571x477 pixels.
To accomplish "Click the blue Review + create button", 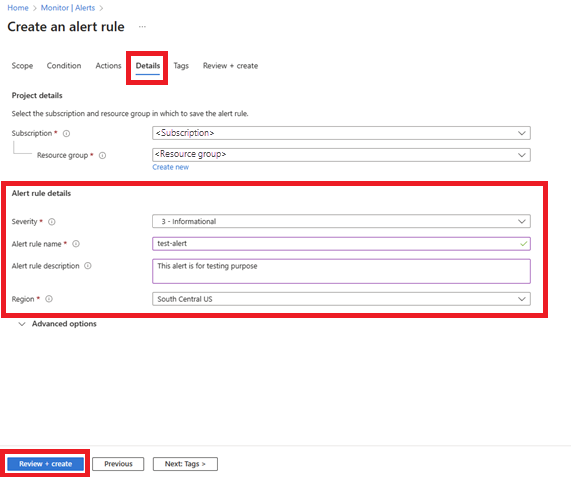I will (x=46, y=464).
